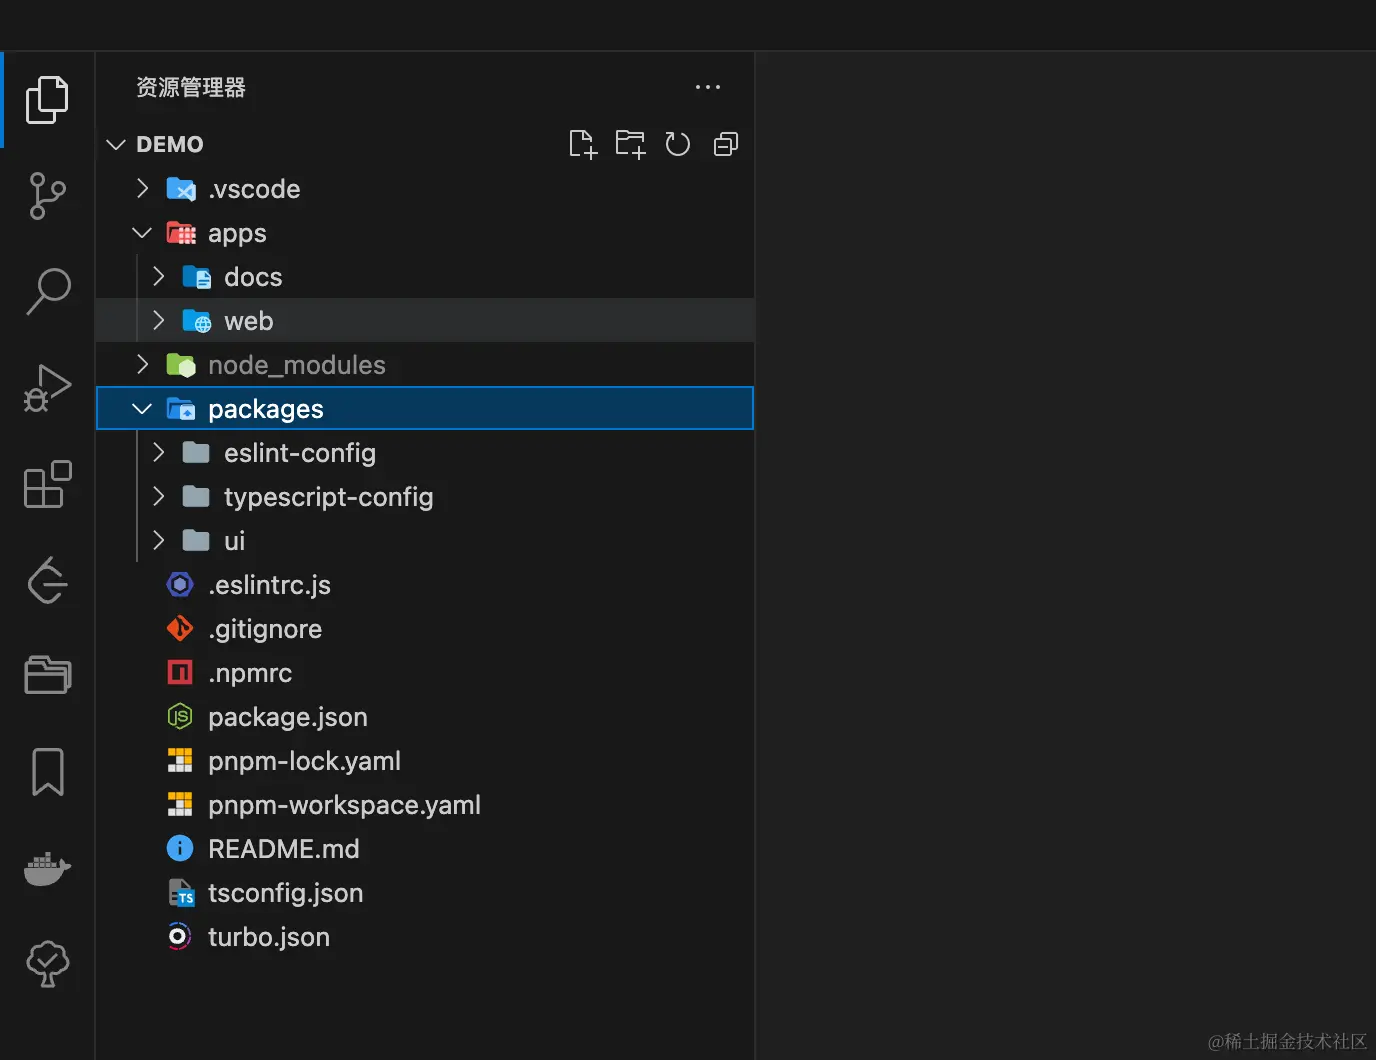Expand the .vscode folder chevron
This screenshot has height=1060, width=1376.
click(143, 188)
